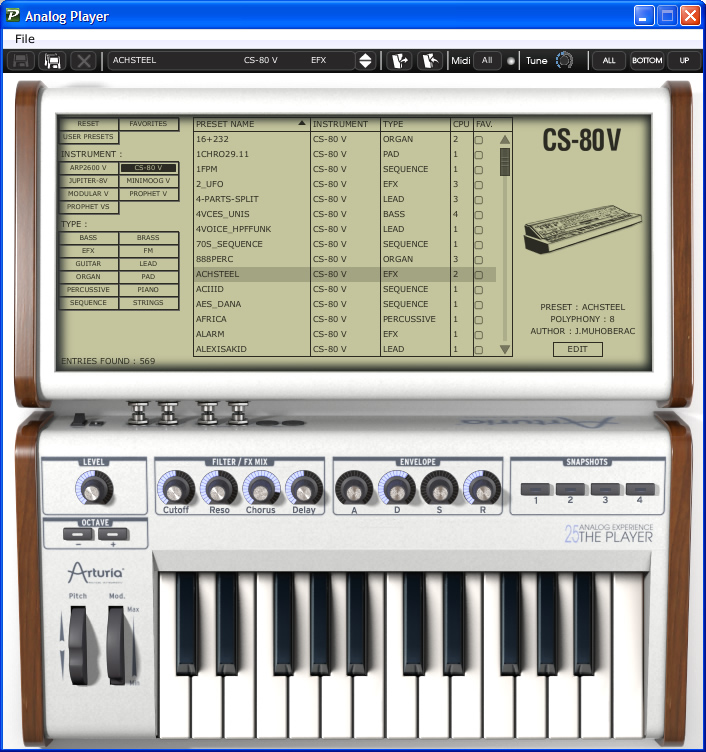Sort by CPU column header
This screenshot has width=706, height=752.
pyautogui.click(x=461, y=124)
